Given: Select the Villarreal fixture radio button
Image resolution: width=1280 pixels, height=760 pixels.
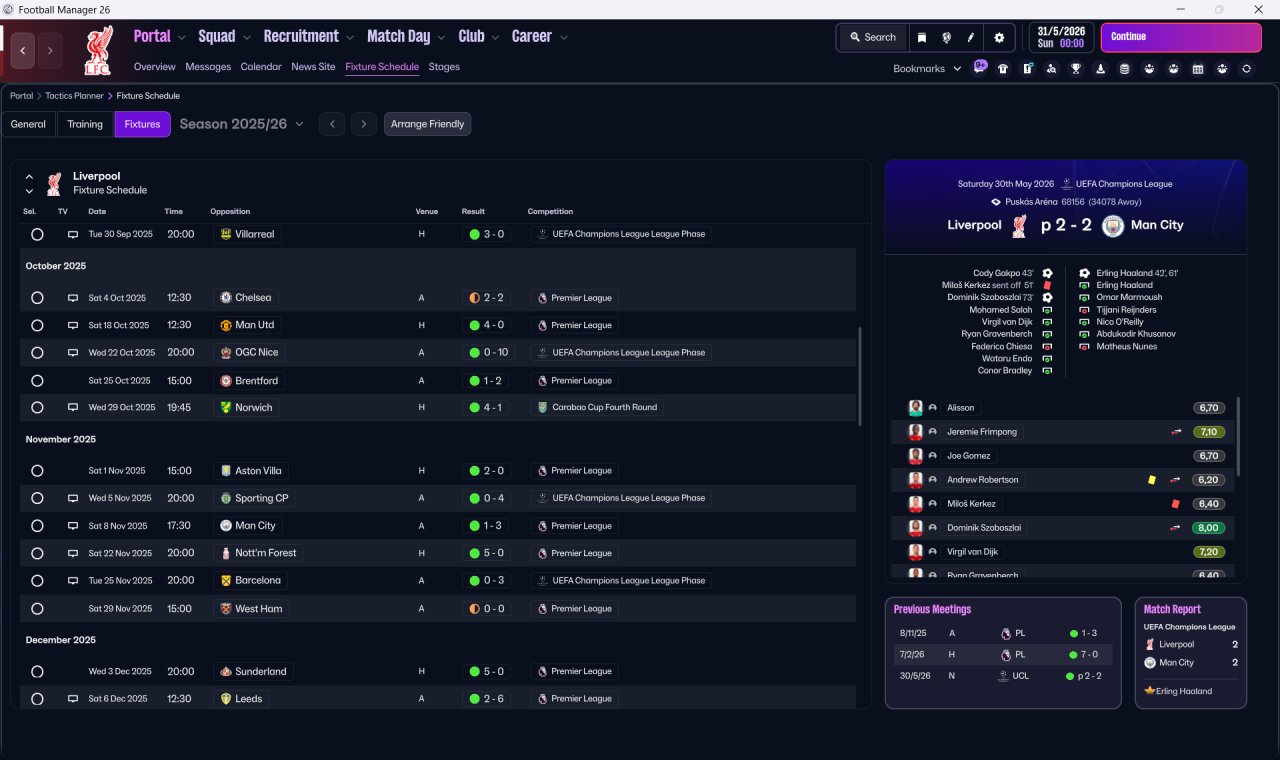Looking at the screenshot, I should click(x=37, y=234).
